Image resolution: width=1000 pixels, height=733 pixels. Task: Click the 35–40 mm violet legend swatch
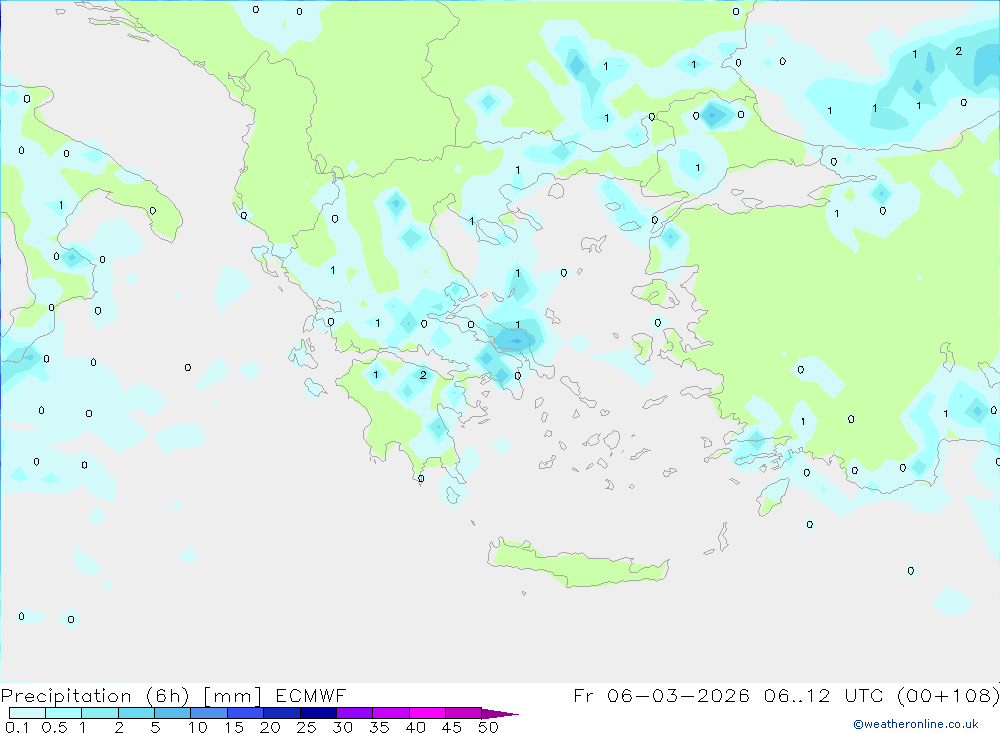point(391,713)
